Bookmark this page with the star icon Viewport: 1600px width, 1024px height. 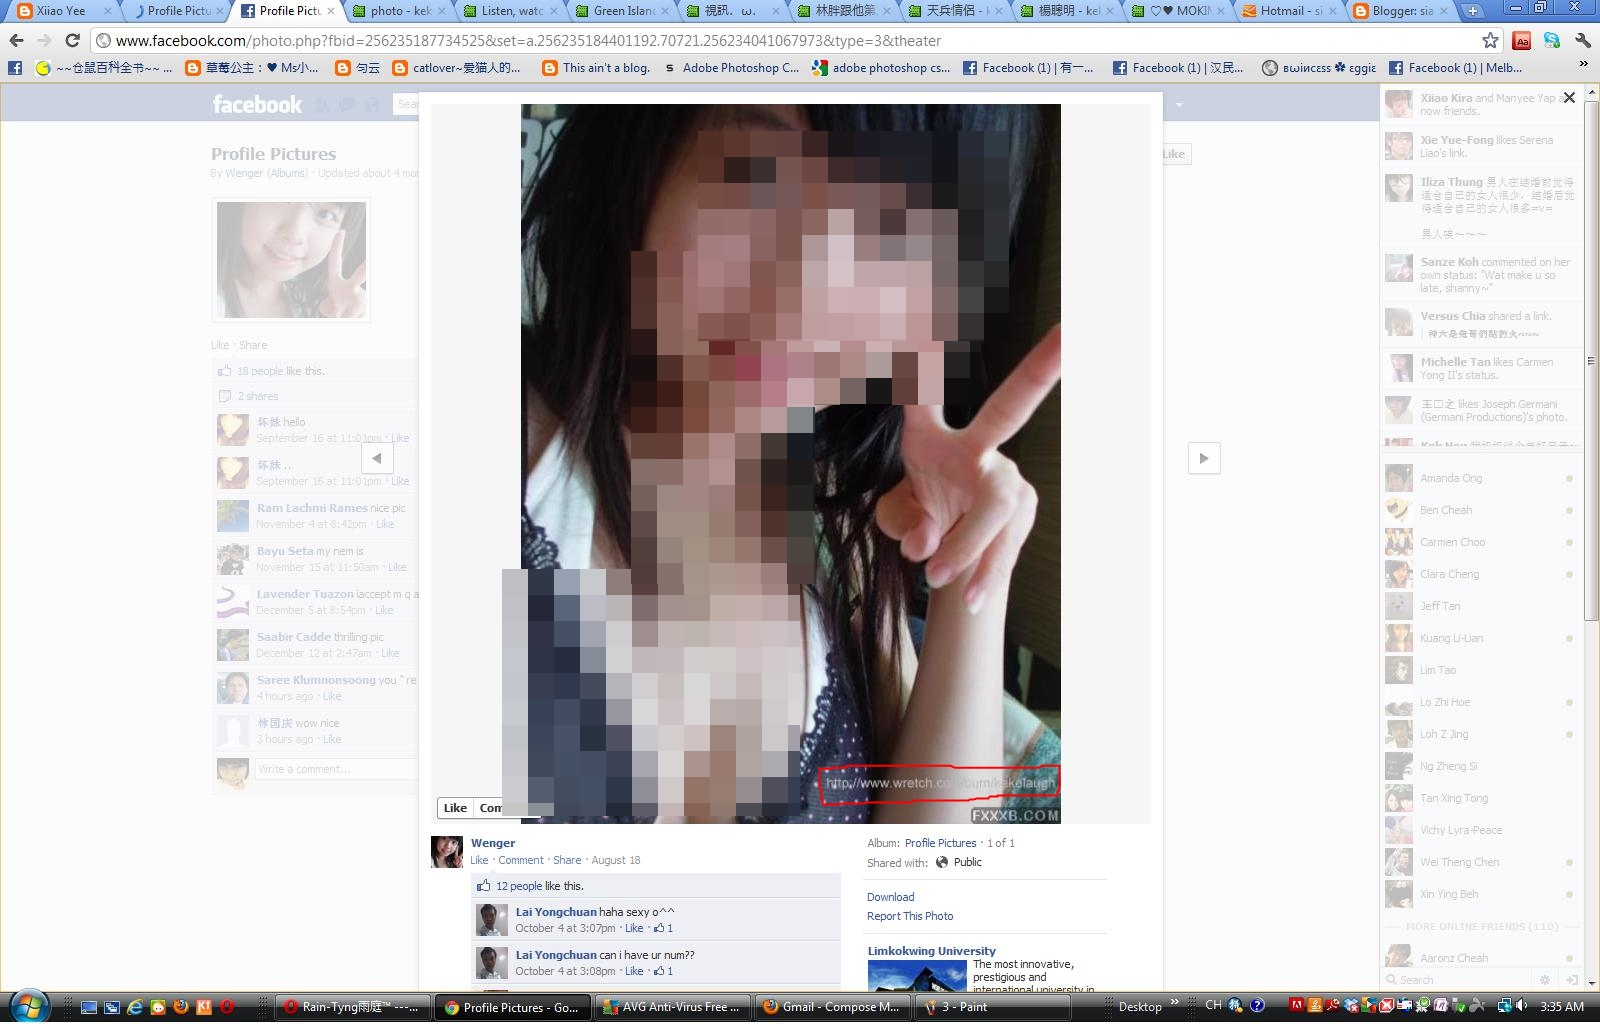[x=1490, y=41]
